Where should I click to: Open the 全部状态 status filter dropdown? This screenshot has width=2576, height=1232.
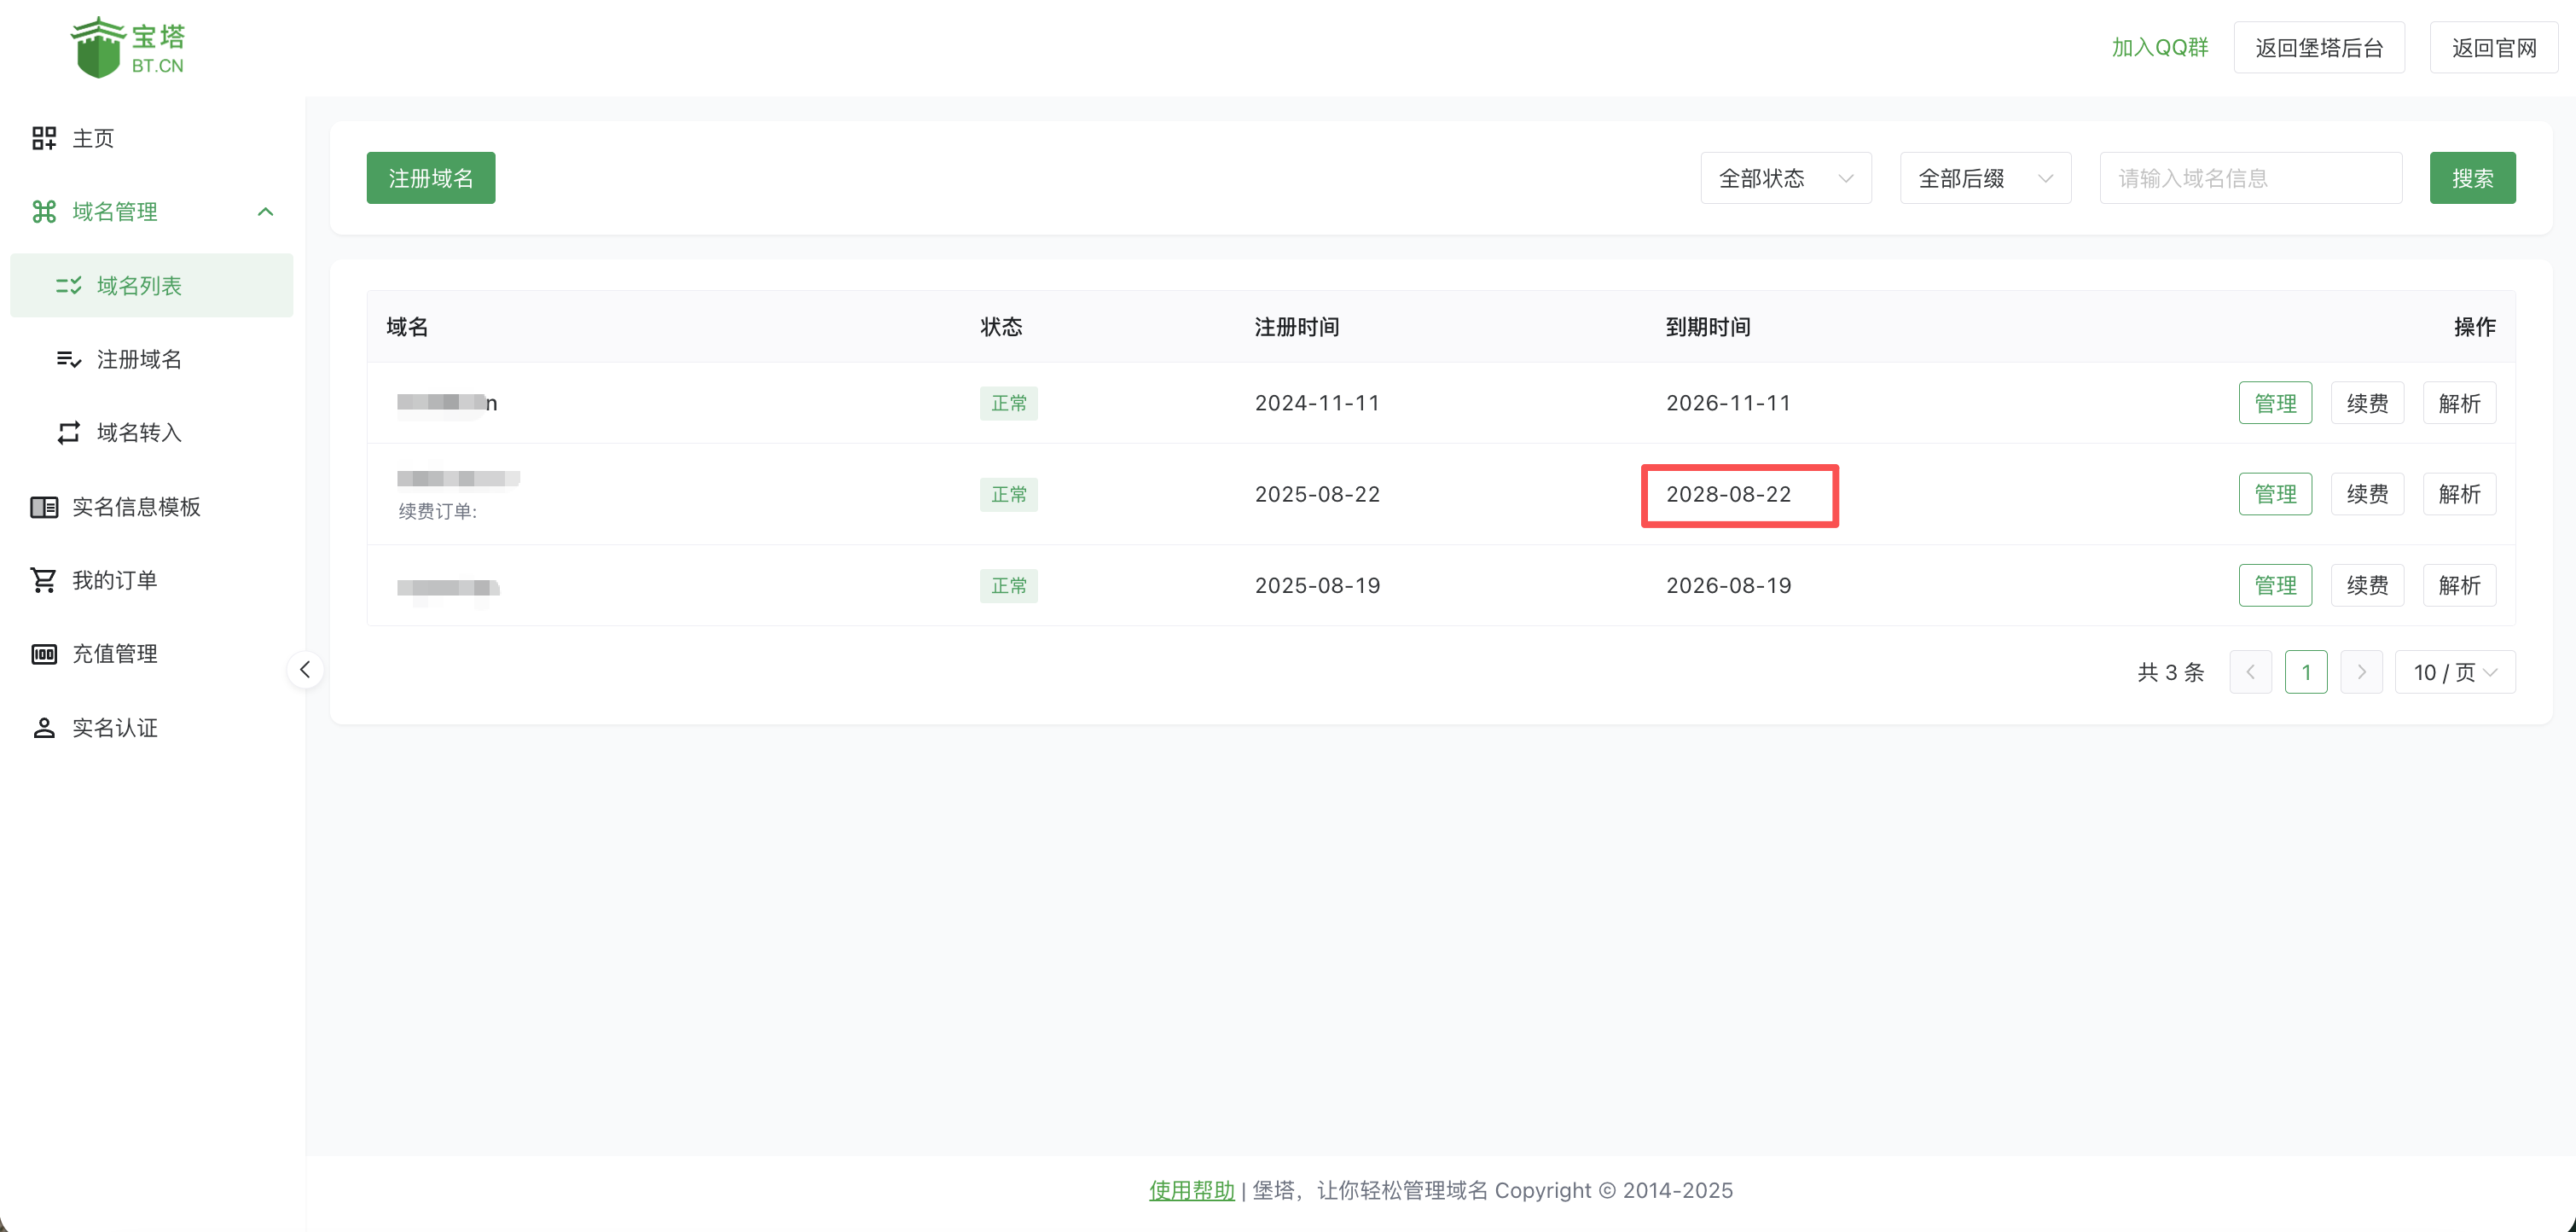(1785, 177)
